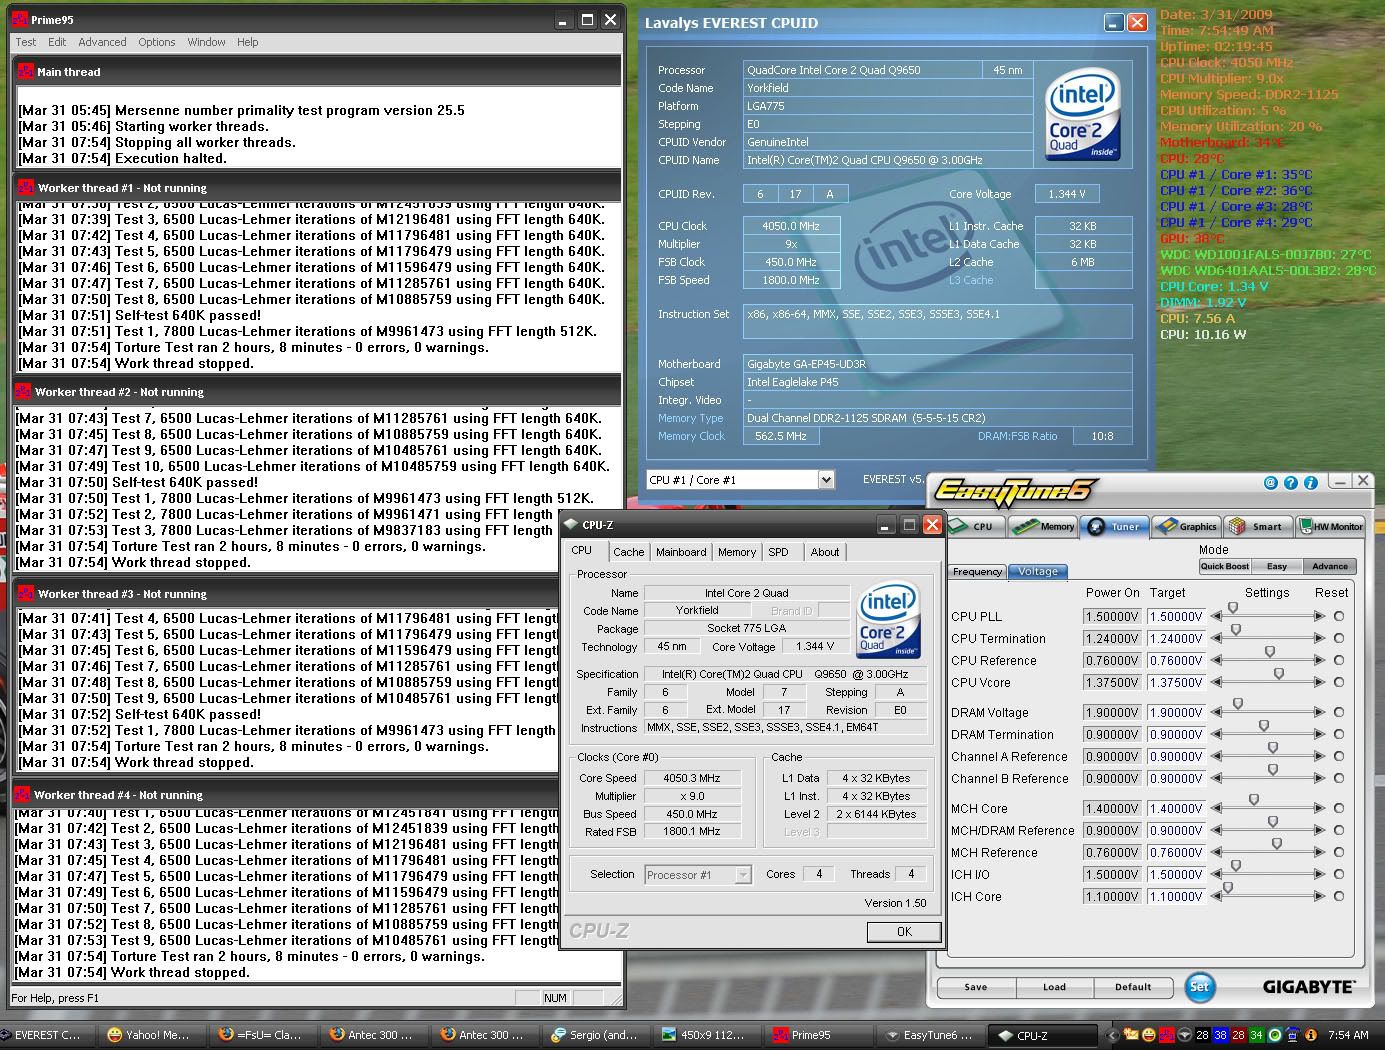The width and height of the screenshot is (1385, 1050).
Task: Click the CPU Vcore slider handle
Action: (1279, 675)
